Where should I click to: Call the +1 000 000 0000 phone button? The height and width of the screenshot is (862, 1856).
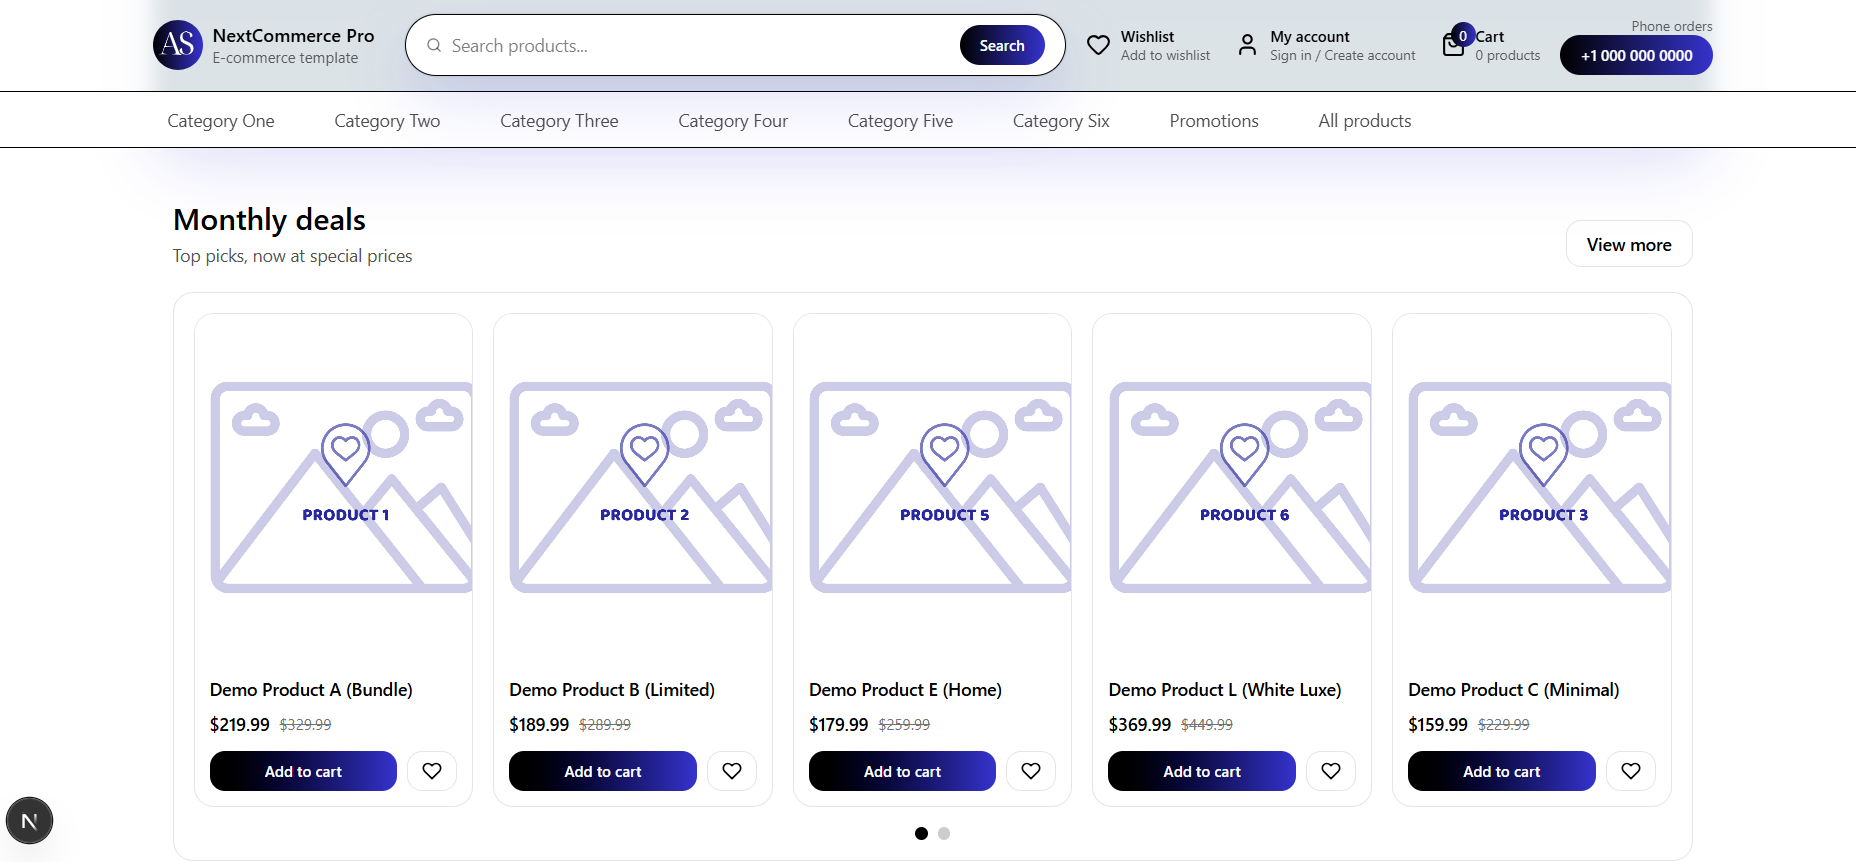point(1636,55)
